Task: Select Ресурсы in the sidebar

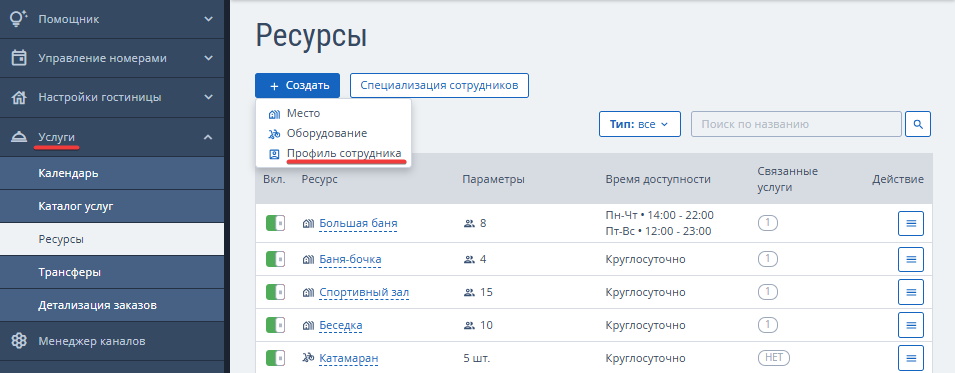Action: [112, 239]
